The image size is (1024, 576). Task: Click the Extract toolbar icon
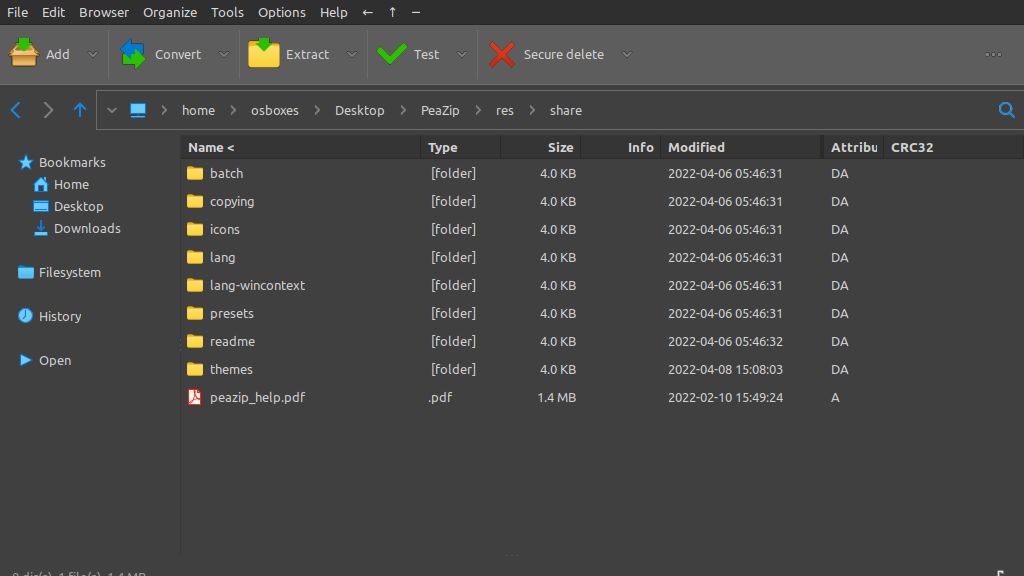pyautogui.click(x=264, y=54)
